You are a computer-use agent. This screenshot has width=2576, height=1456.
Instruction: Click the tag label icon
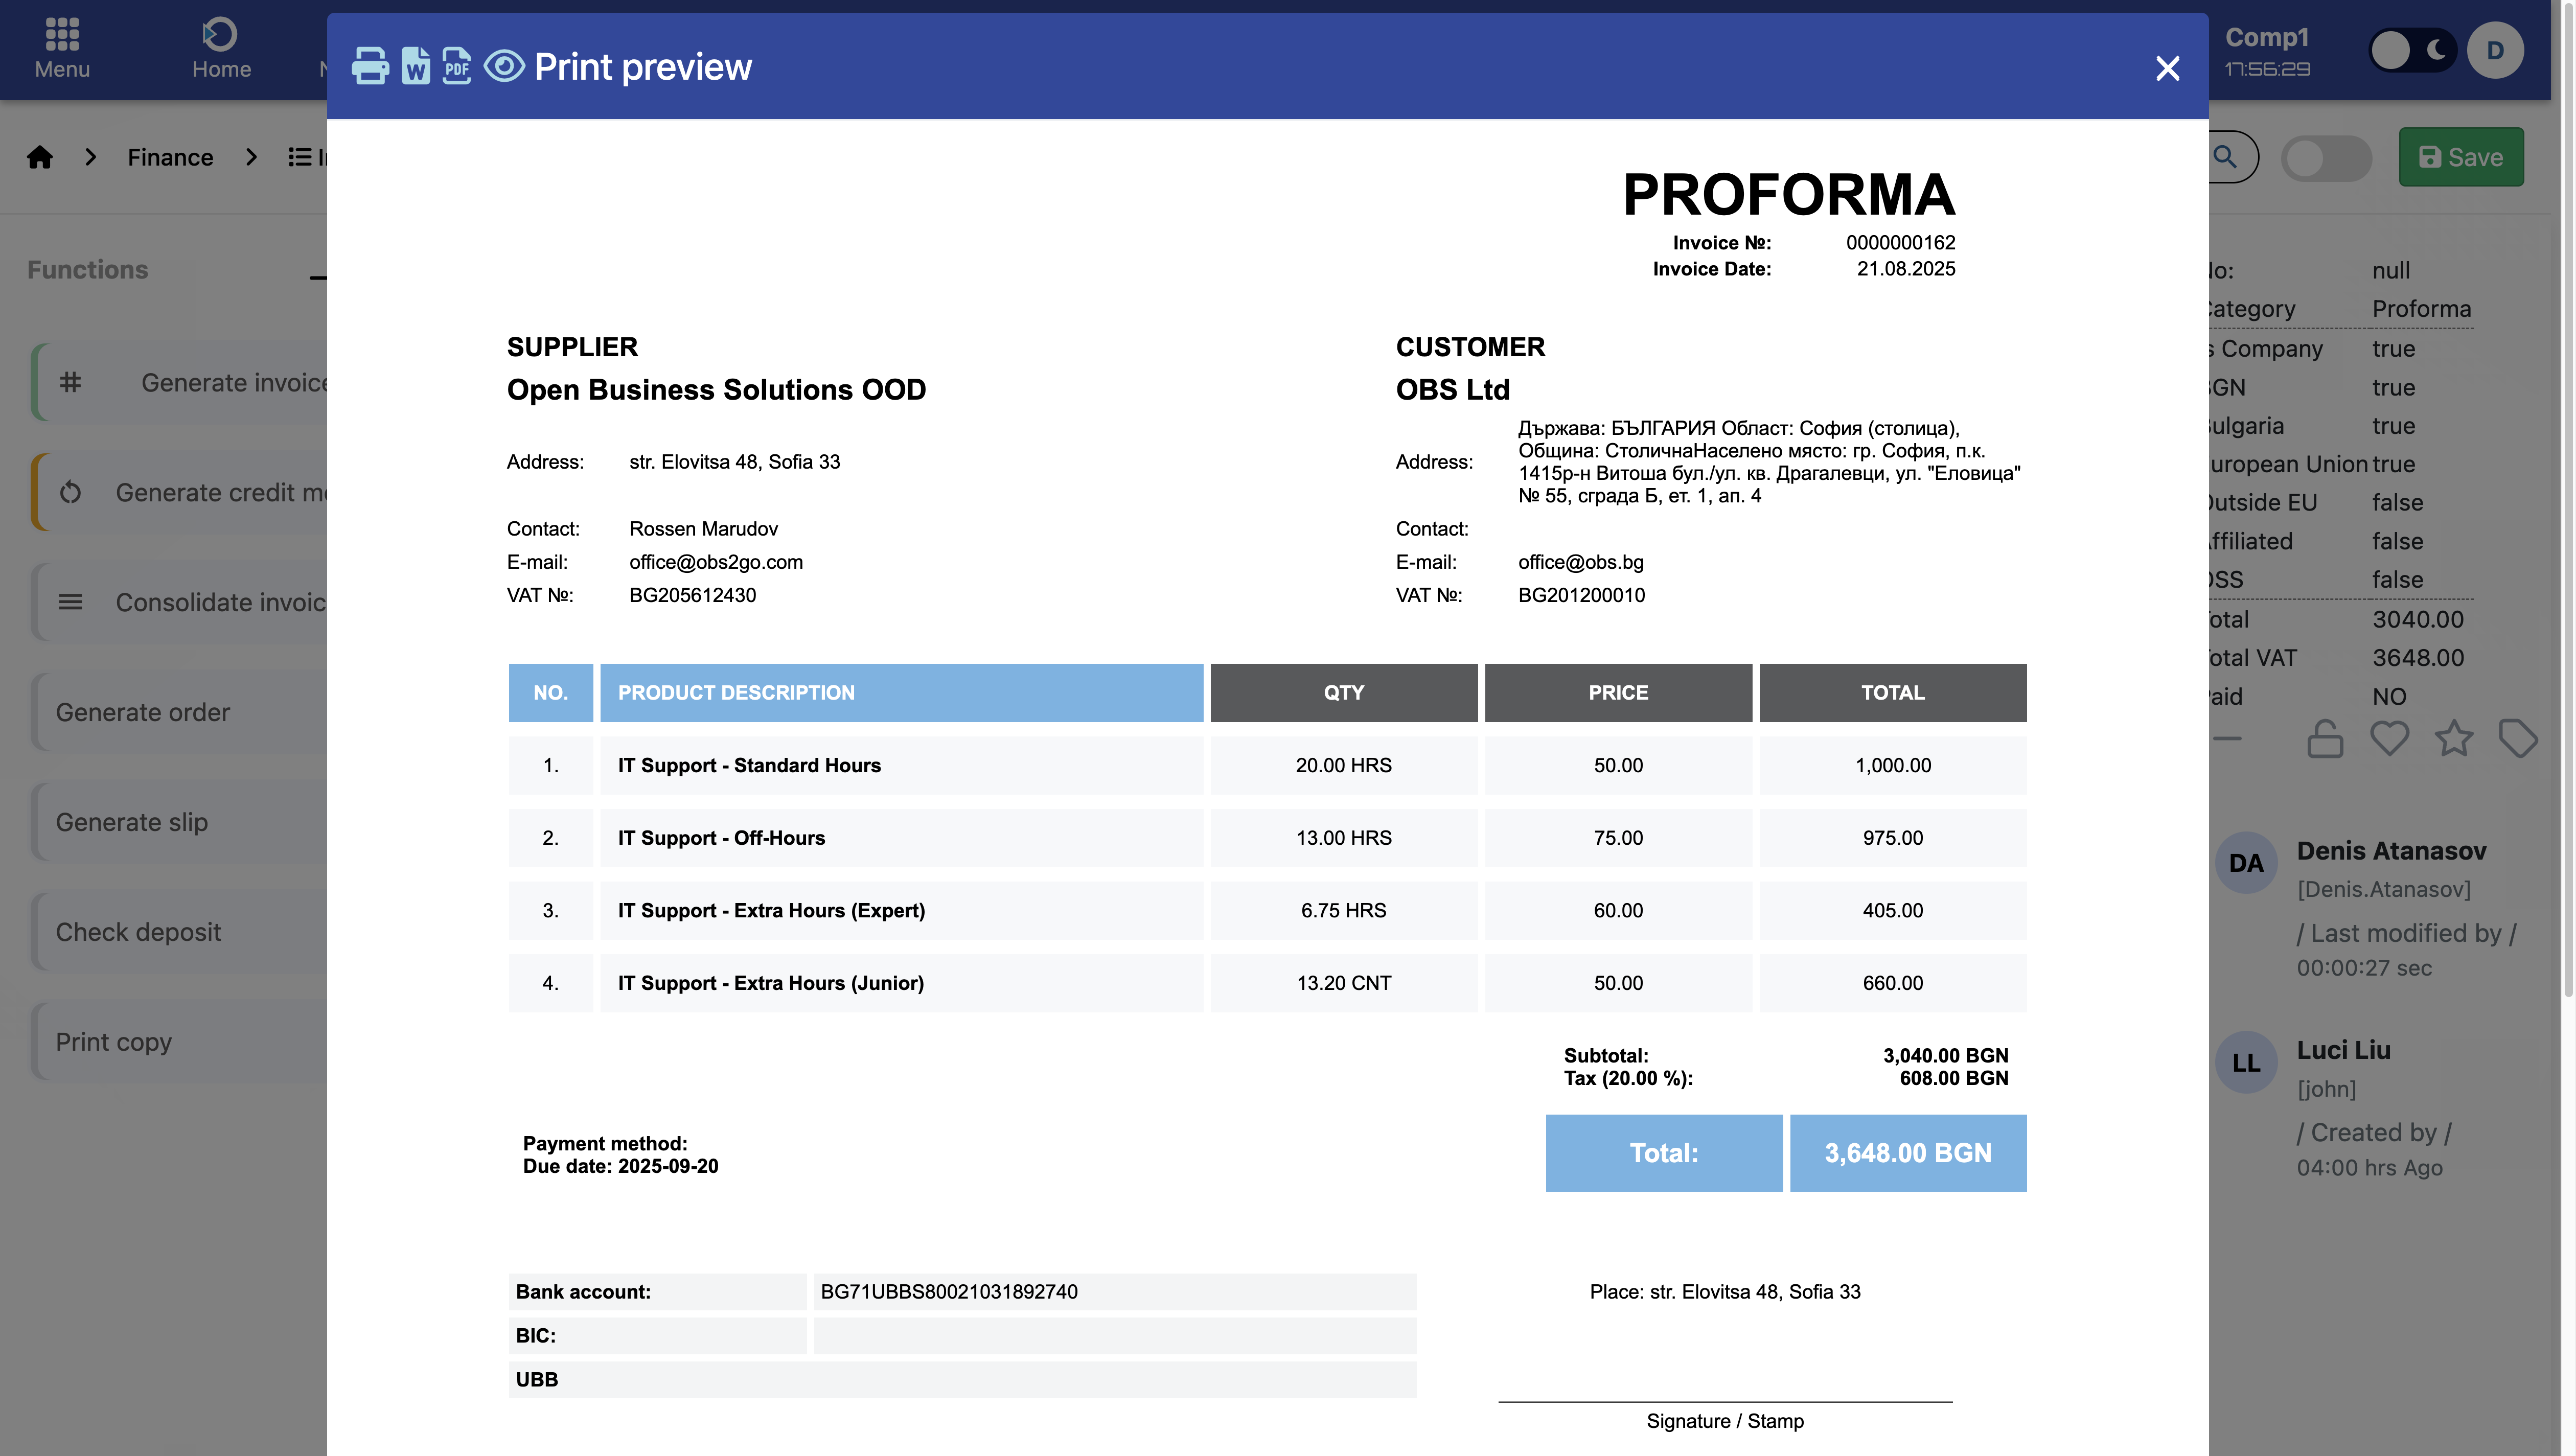click(x=2518, y=739)
